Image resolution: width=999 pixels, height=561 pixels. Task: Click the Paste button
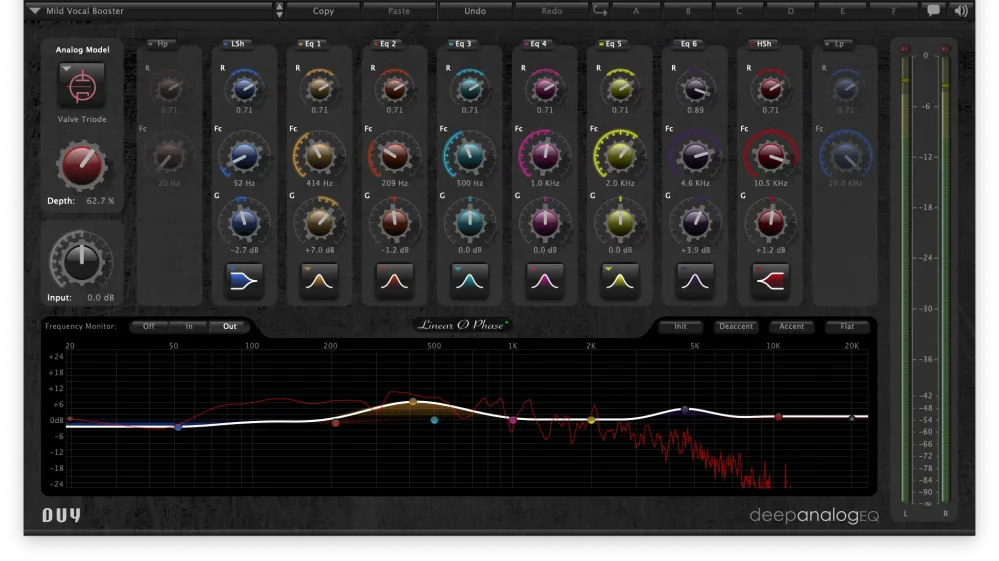click(399, 11)
